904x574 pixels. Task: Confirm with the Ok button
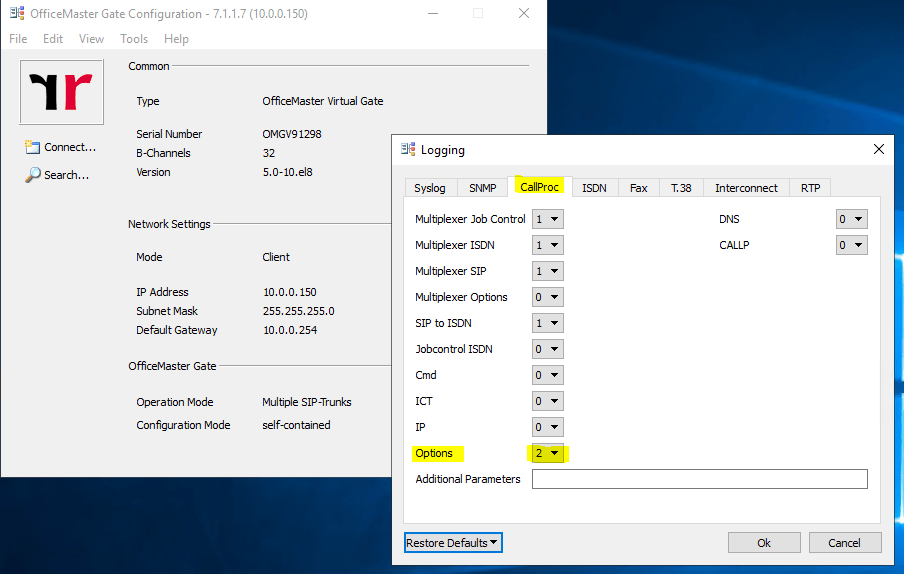coord(764,542)
